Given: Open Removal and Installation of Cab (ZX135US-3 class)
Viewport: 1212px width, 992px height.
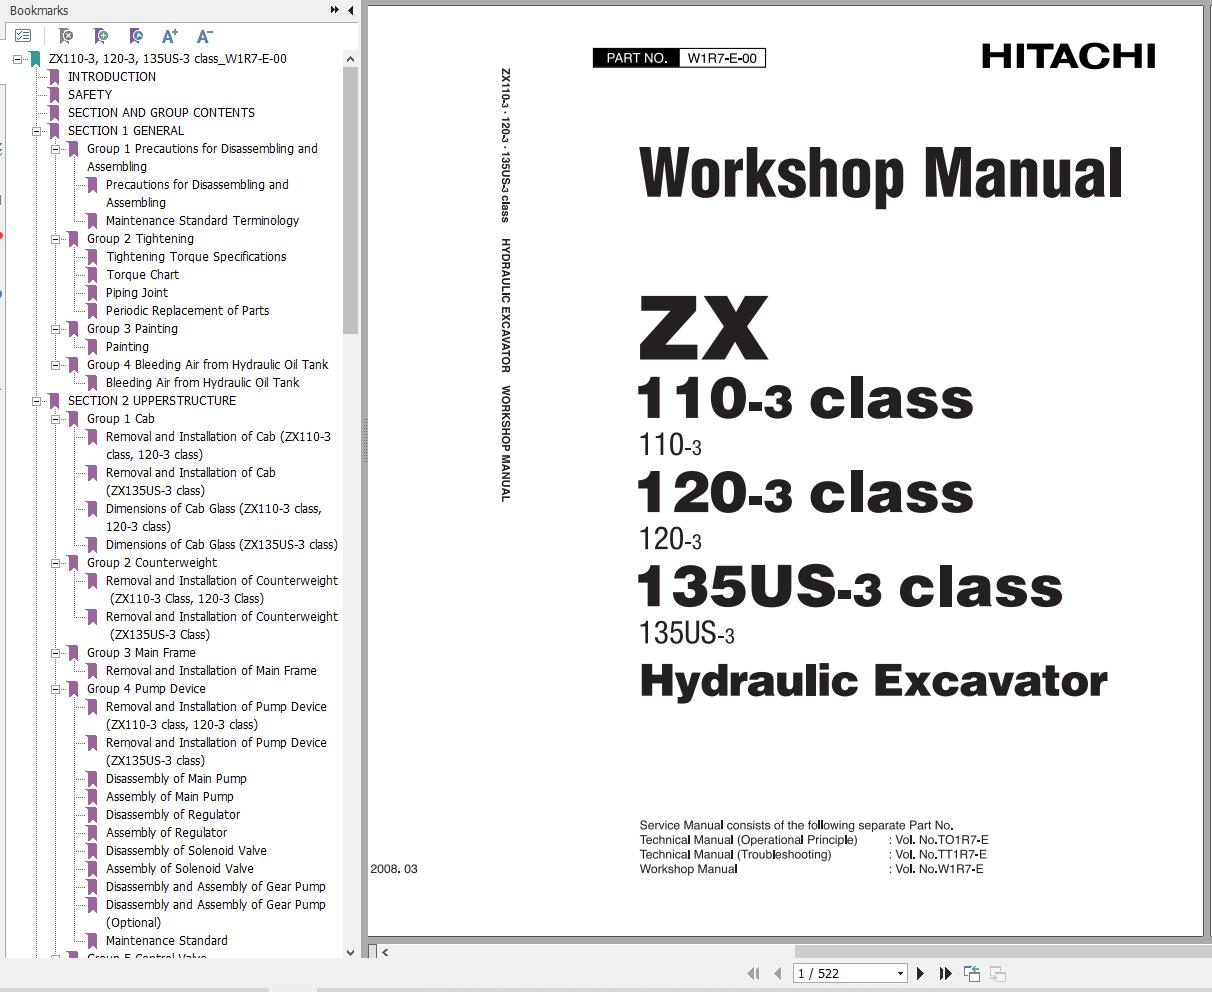Looking at the screenshot, I should click(x=191, y=482).
